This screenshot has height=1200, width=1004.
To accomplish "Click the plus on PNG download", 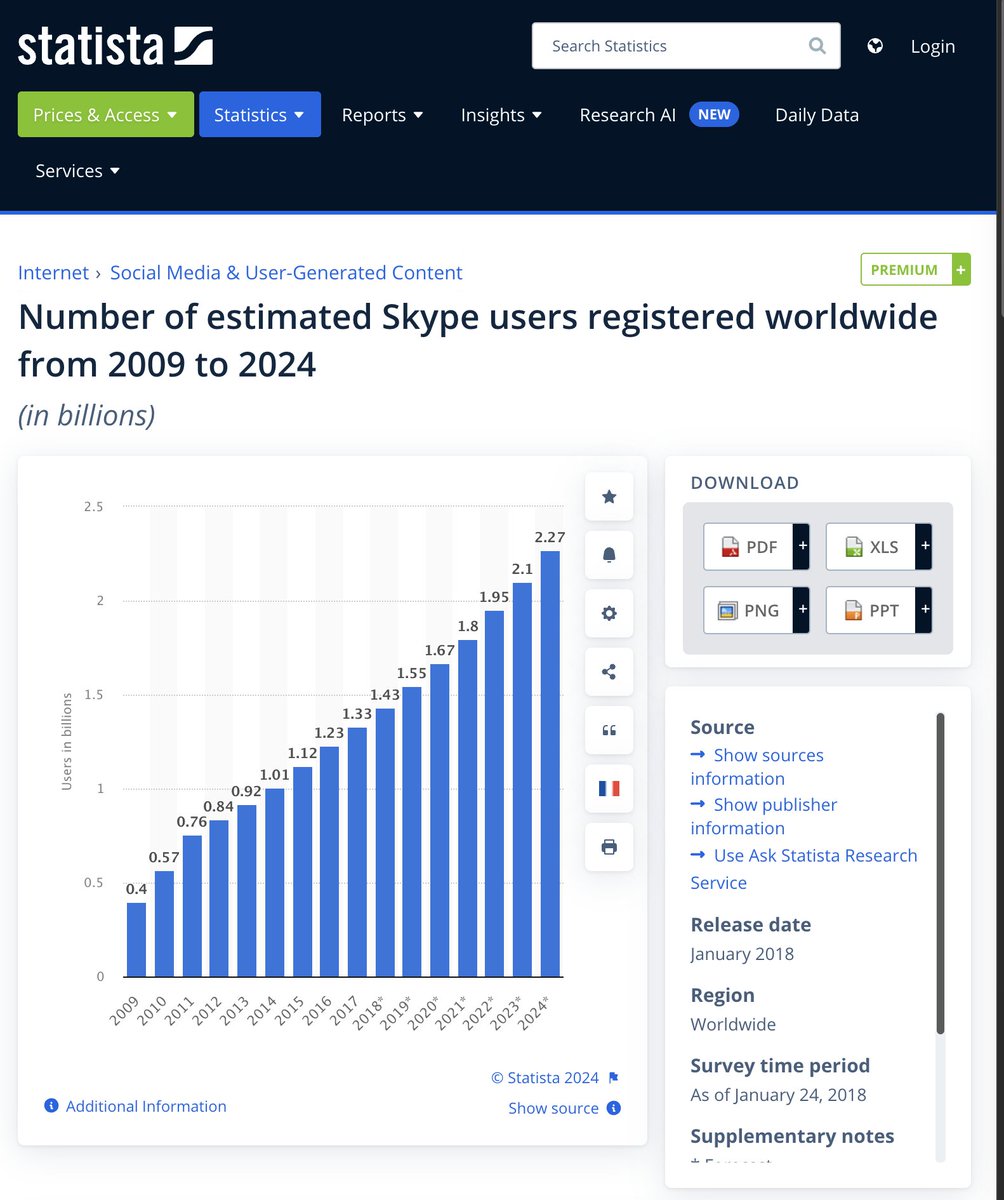I will tap(802, 610).
